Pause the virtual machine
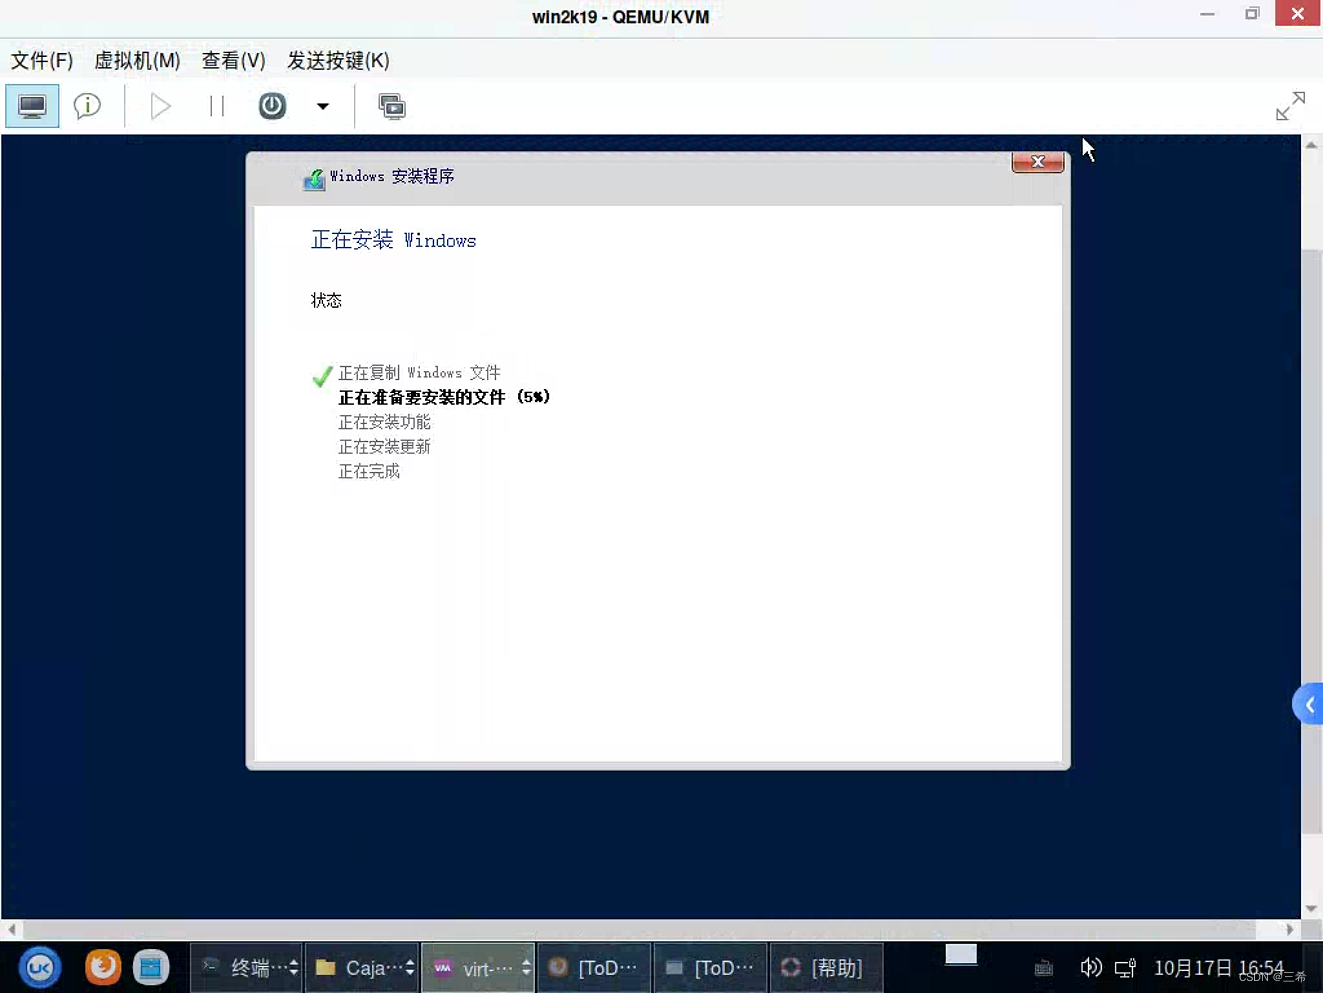 click(216, 106)
